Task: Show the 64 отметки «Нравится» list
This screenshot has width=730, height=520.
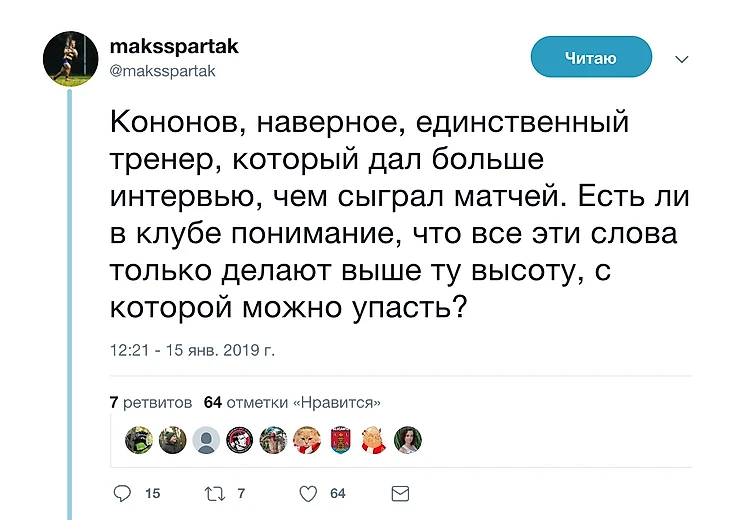Action: point(291,403)
